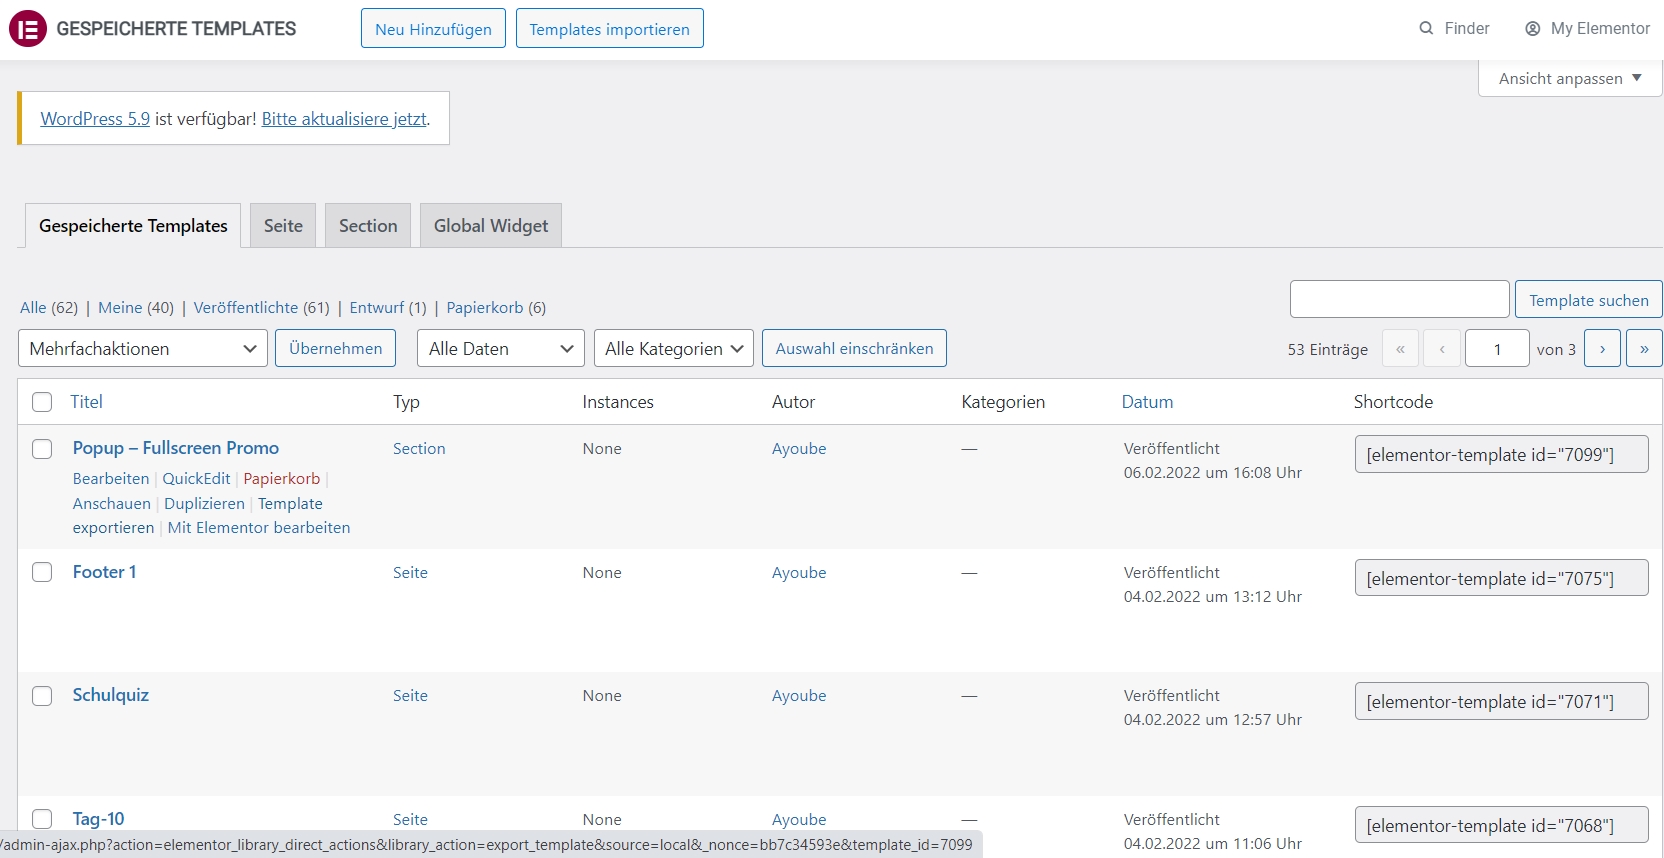Open the Alle Daten date filter
This screenshot has width=1664, height=858.
(x=501, y=348)
